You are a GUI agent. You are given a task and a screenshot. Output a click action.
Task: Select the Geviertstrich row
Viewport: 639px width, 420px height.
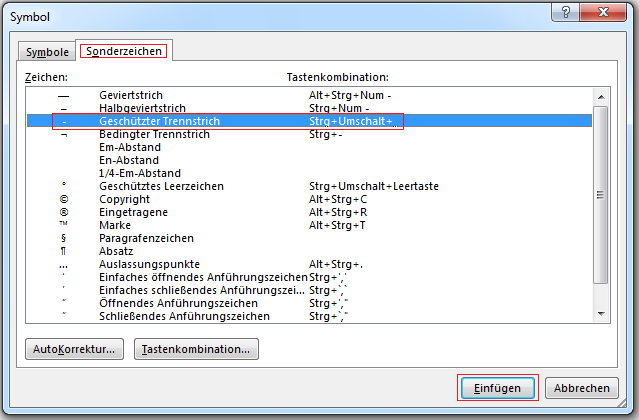309,95
